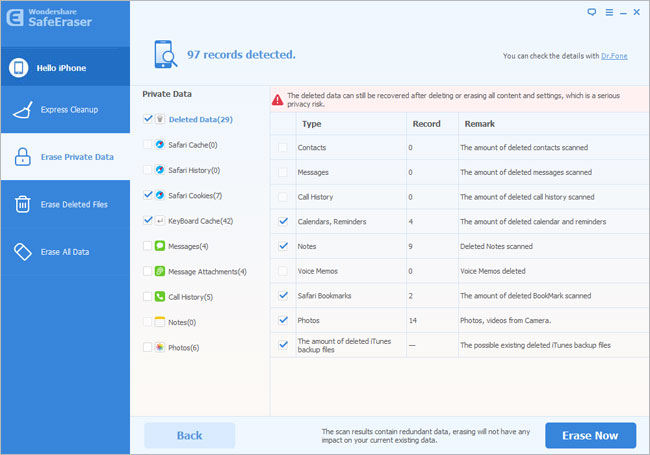
Task: Click 'Voice Memos deleted' remark text
Action: coord(492,271)
